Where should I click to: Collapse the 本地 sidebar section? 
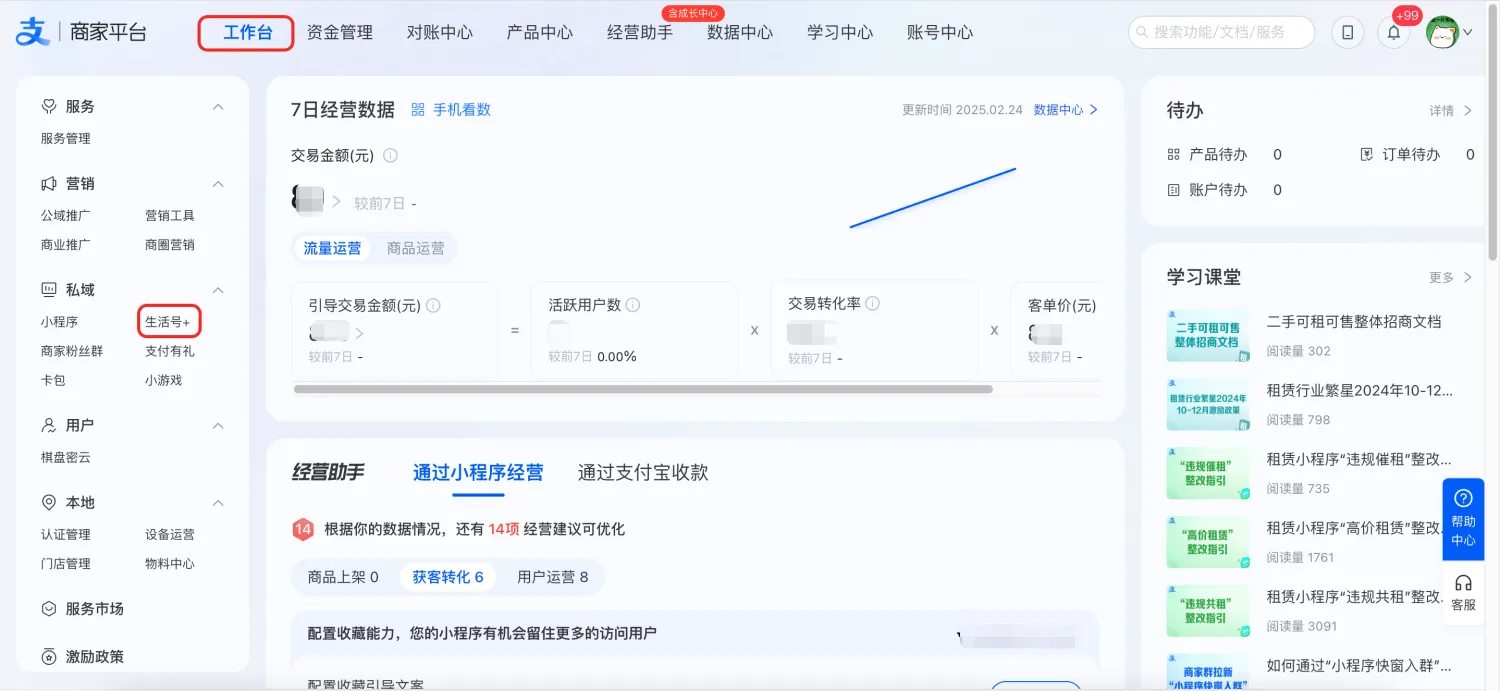tap(218, 503)
